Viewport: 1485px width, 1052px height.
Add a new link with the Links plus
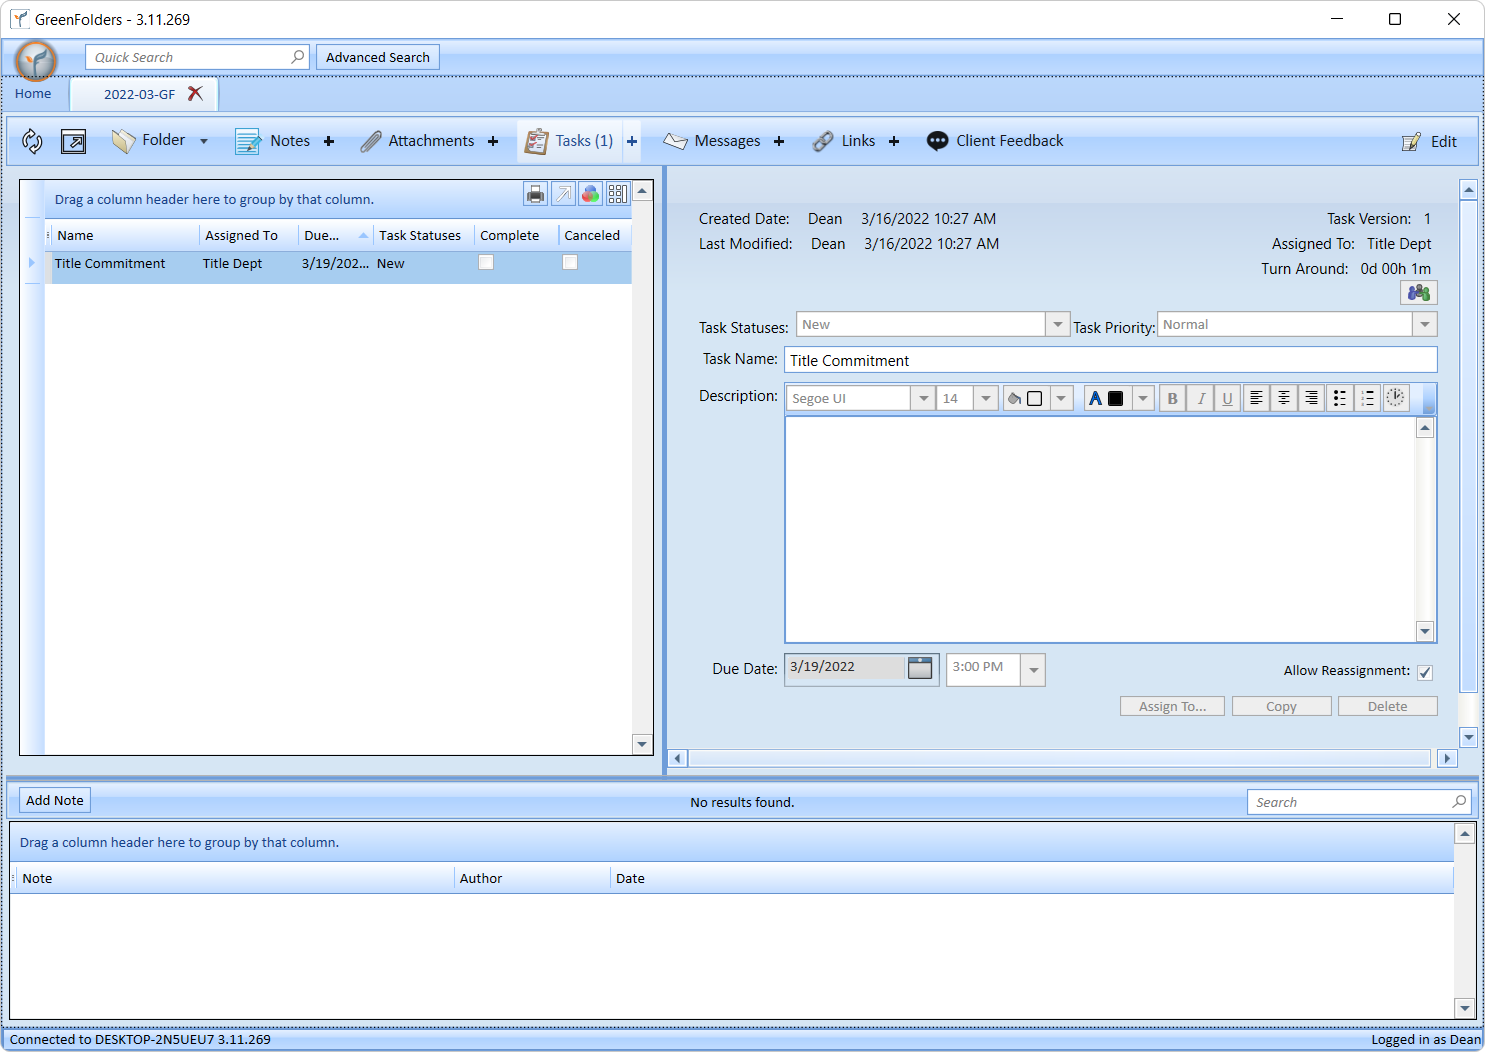coord(894,142)
